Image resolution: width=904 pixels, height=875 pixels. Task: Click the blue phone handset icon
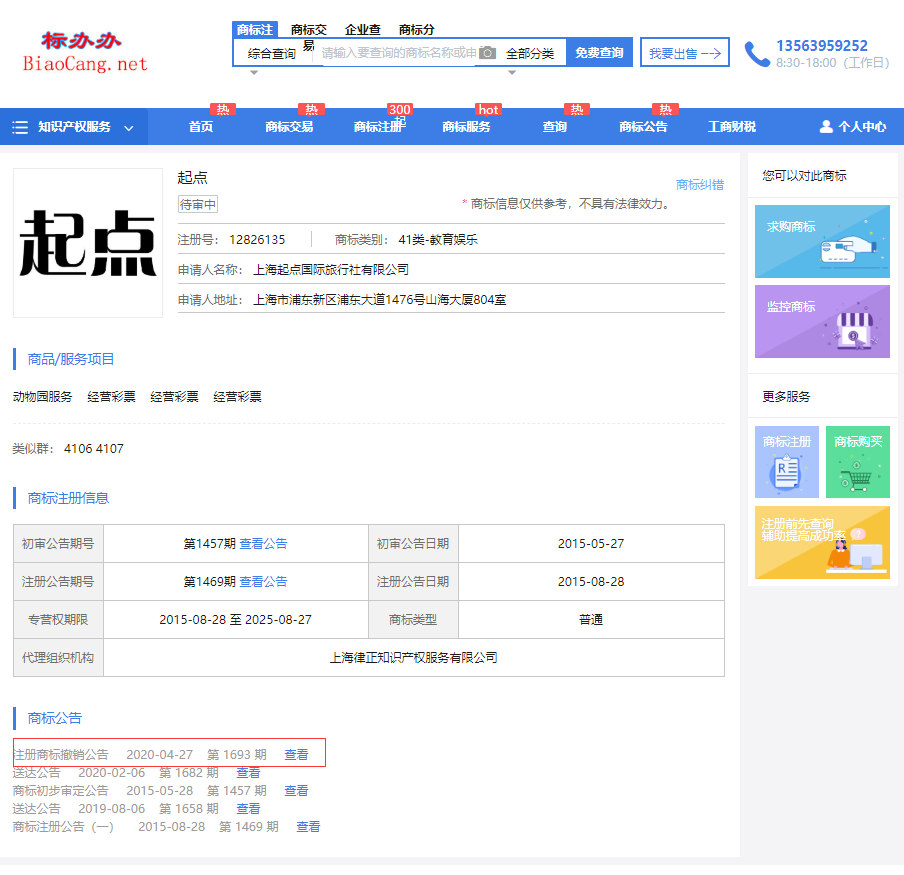756,54
